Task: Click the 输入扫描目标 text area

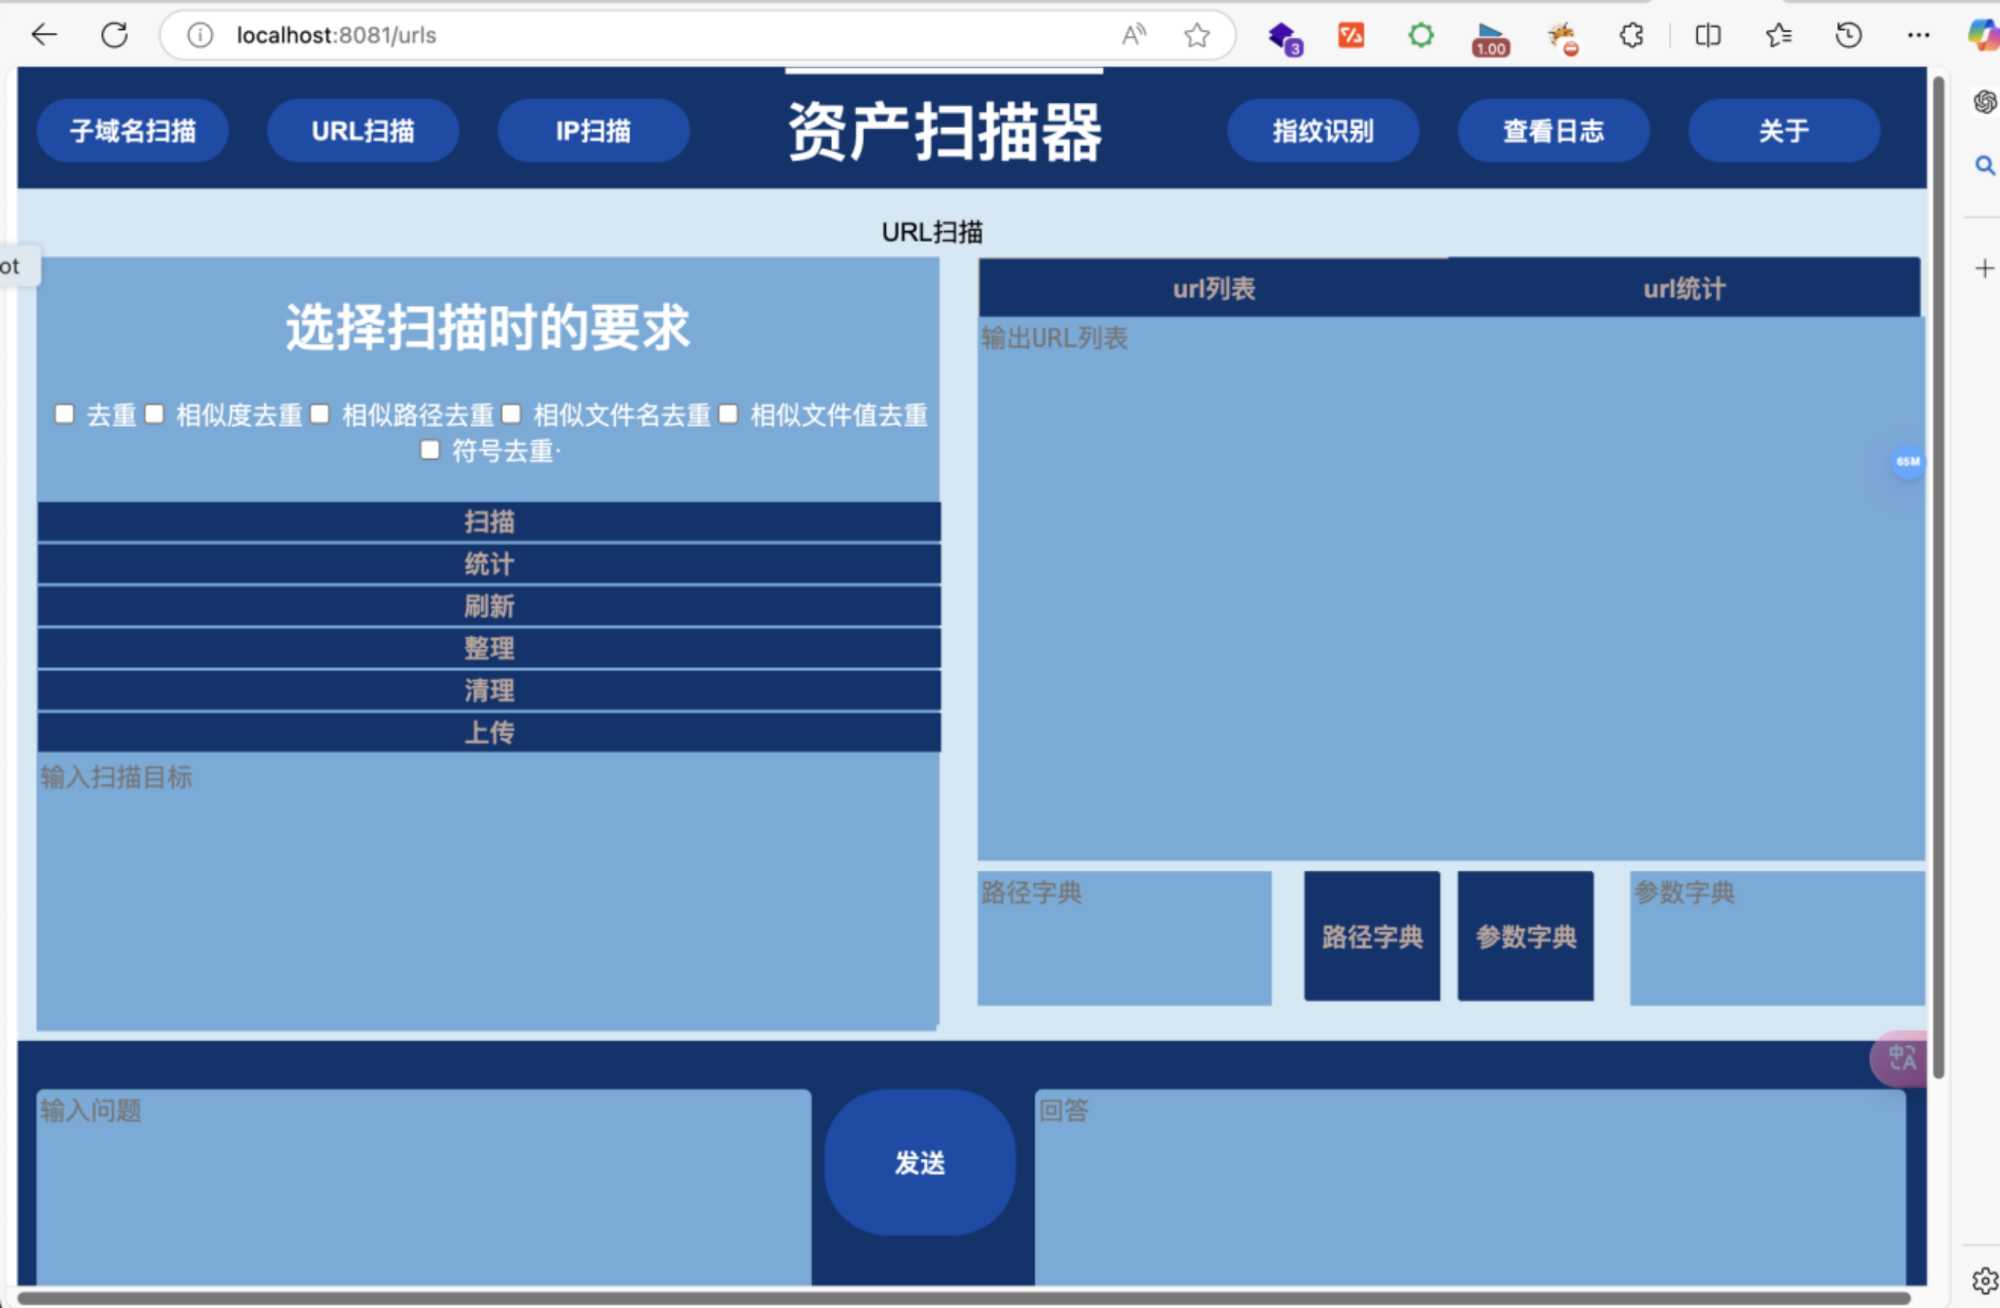Action: [x=487, y=890]
